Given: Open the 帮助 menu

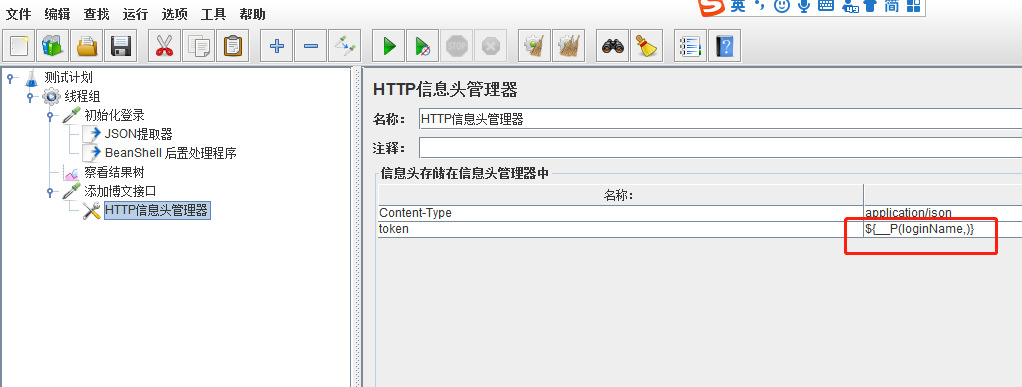Looking at the screenshot, I should tap(252, 14).
